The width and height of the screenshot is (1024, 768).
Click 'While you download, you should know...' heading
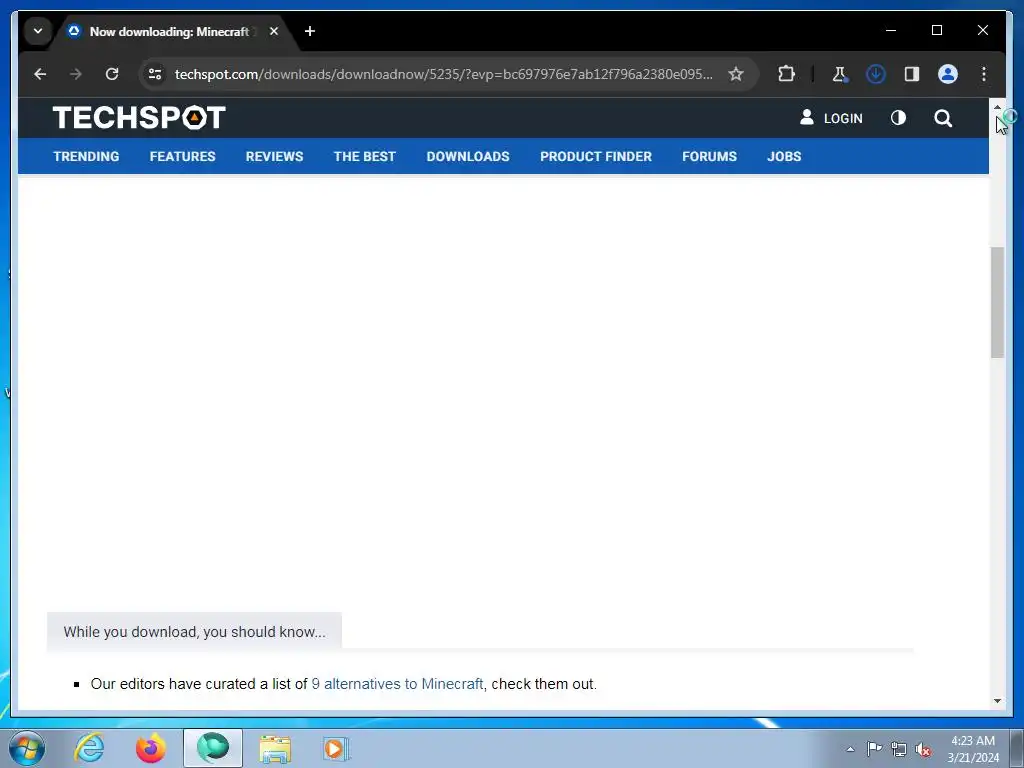(194, 632)
